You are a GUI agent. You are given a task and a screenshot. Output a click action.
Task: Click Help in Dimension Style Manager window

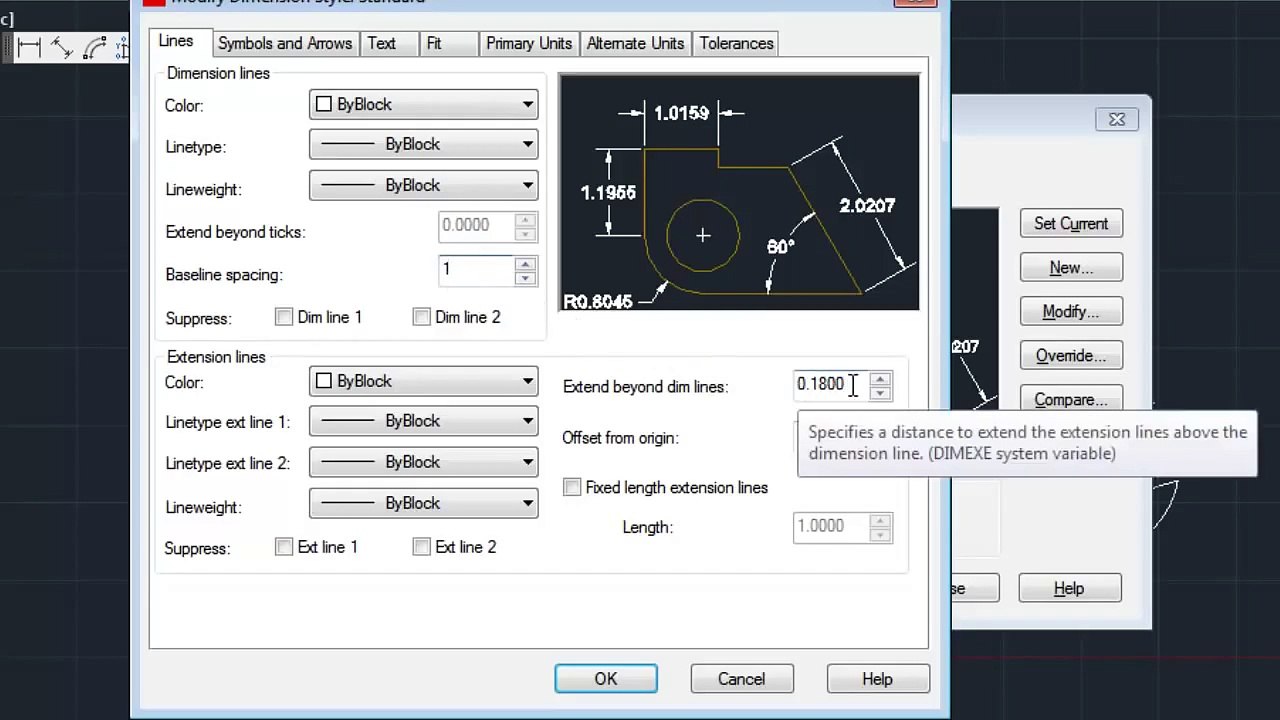[1069, 588]
